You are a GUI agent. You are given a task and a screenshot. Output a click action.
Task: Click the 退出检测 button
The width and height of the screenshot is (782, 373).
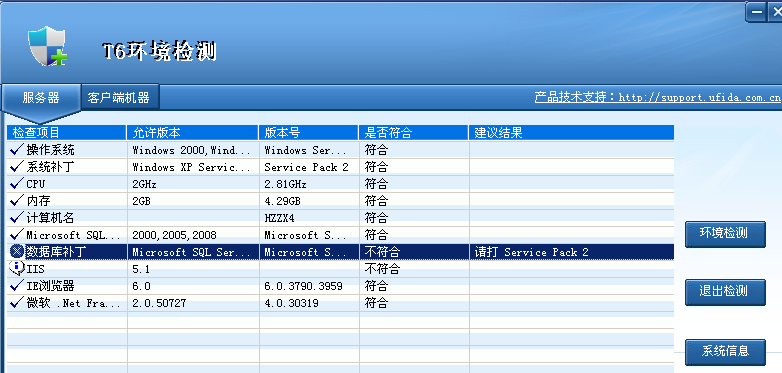[725, 292]
